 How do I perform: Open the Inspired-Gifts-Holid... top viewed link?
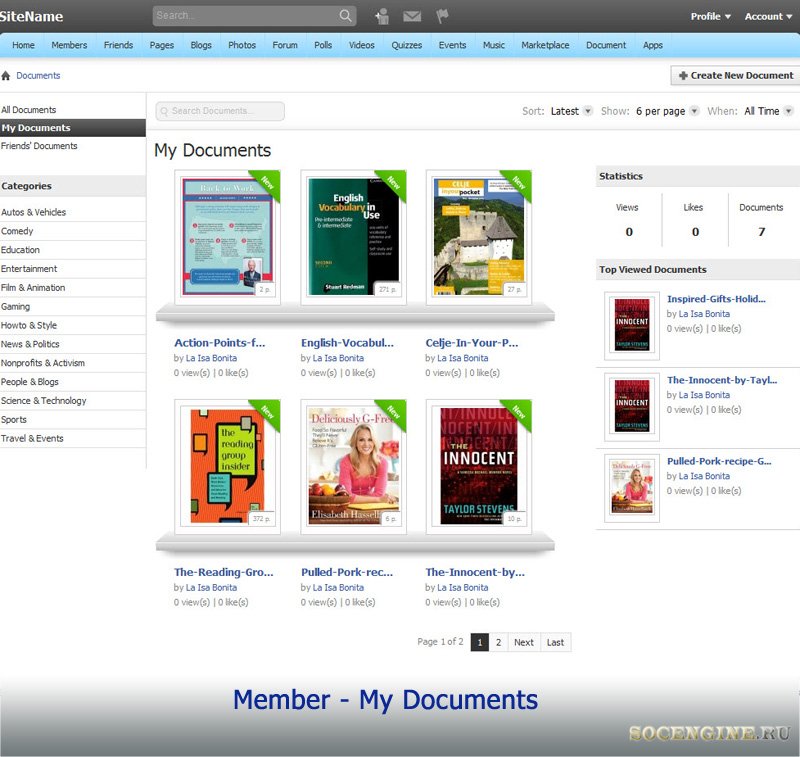coord(716,299)
